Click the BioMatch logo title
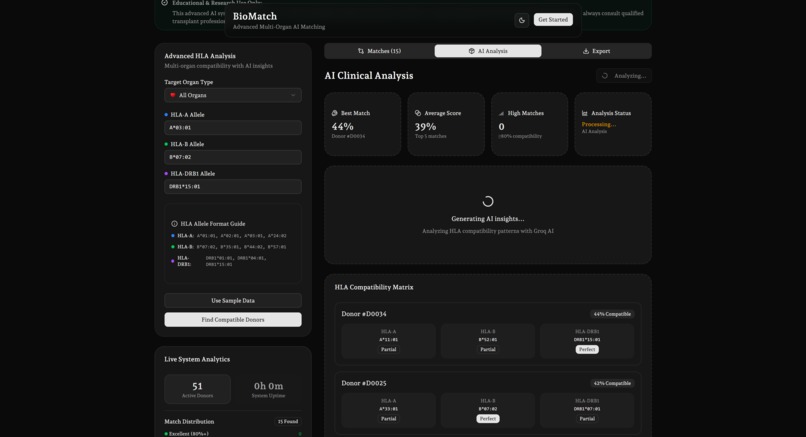 (x=255, y=16)
